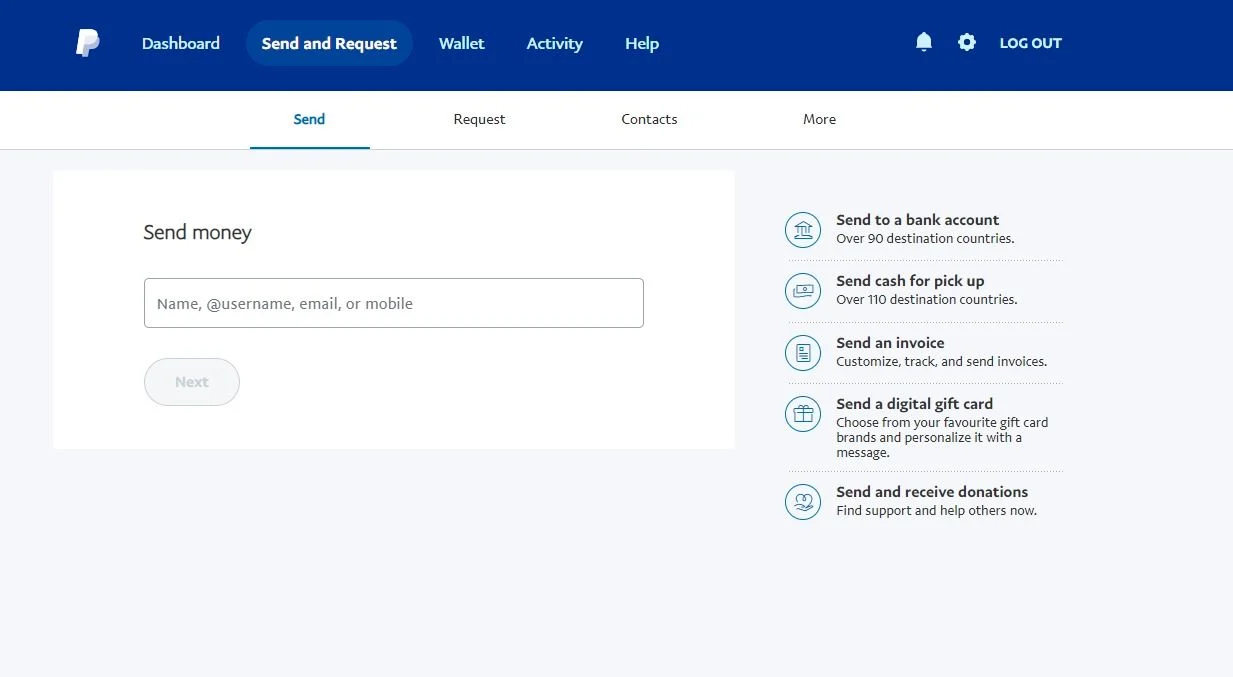Open the More tab

tap(820, 119)
